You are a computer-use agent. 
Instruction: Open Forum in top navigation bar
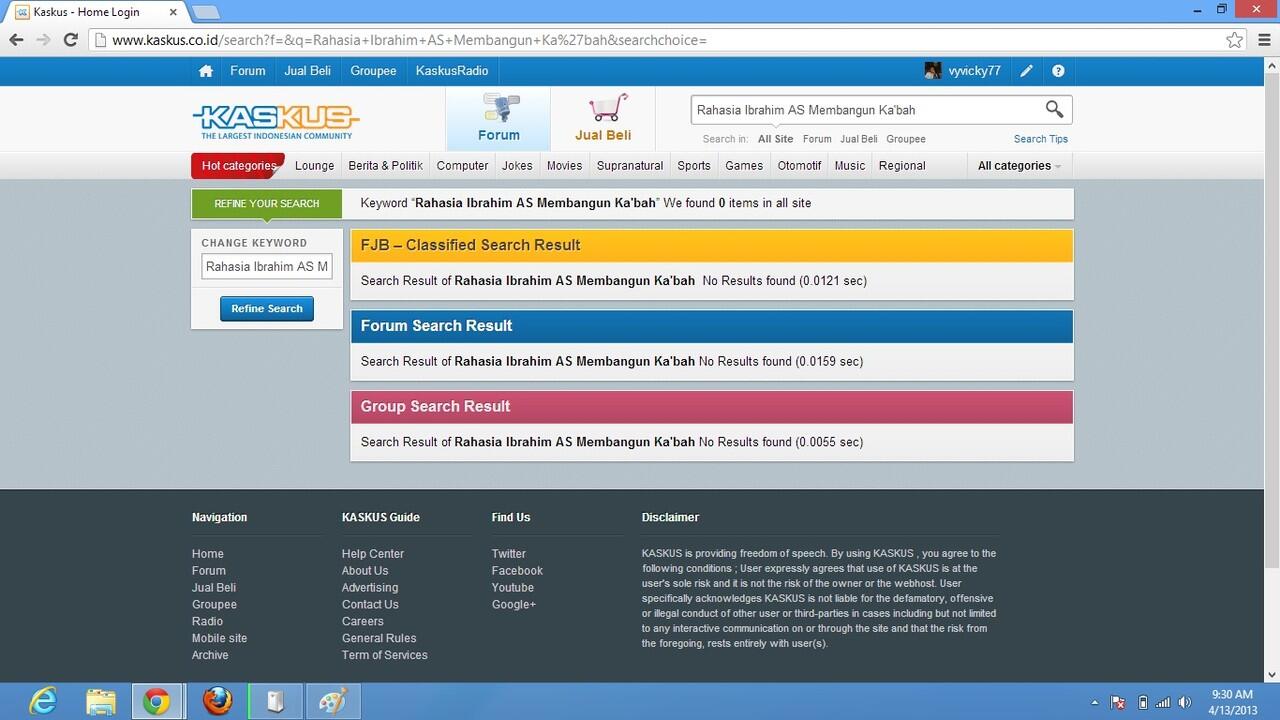tap(248, 71)
